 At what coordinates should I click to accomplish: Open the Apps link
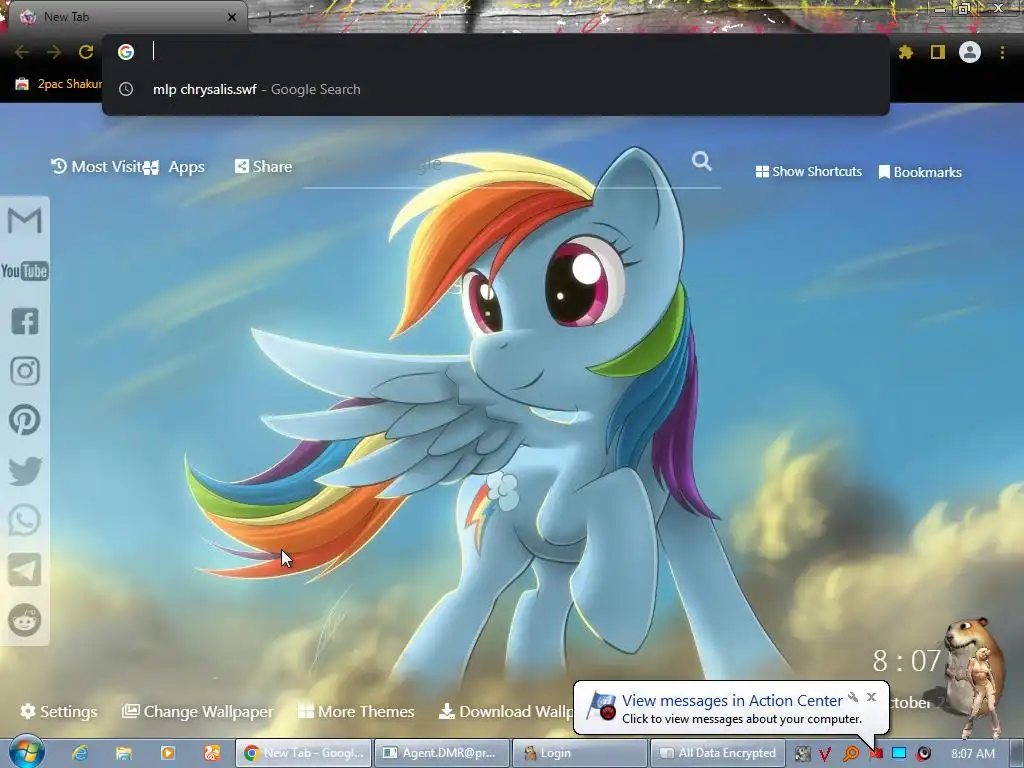tap(176, 167)
